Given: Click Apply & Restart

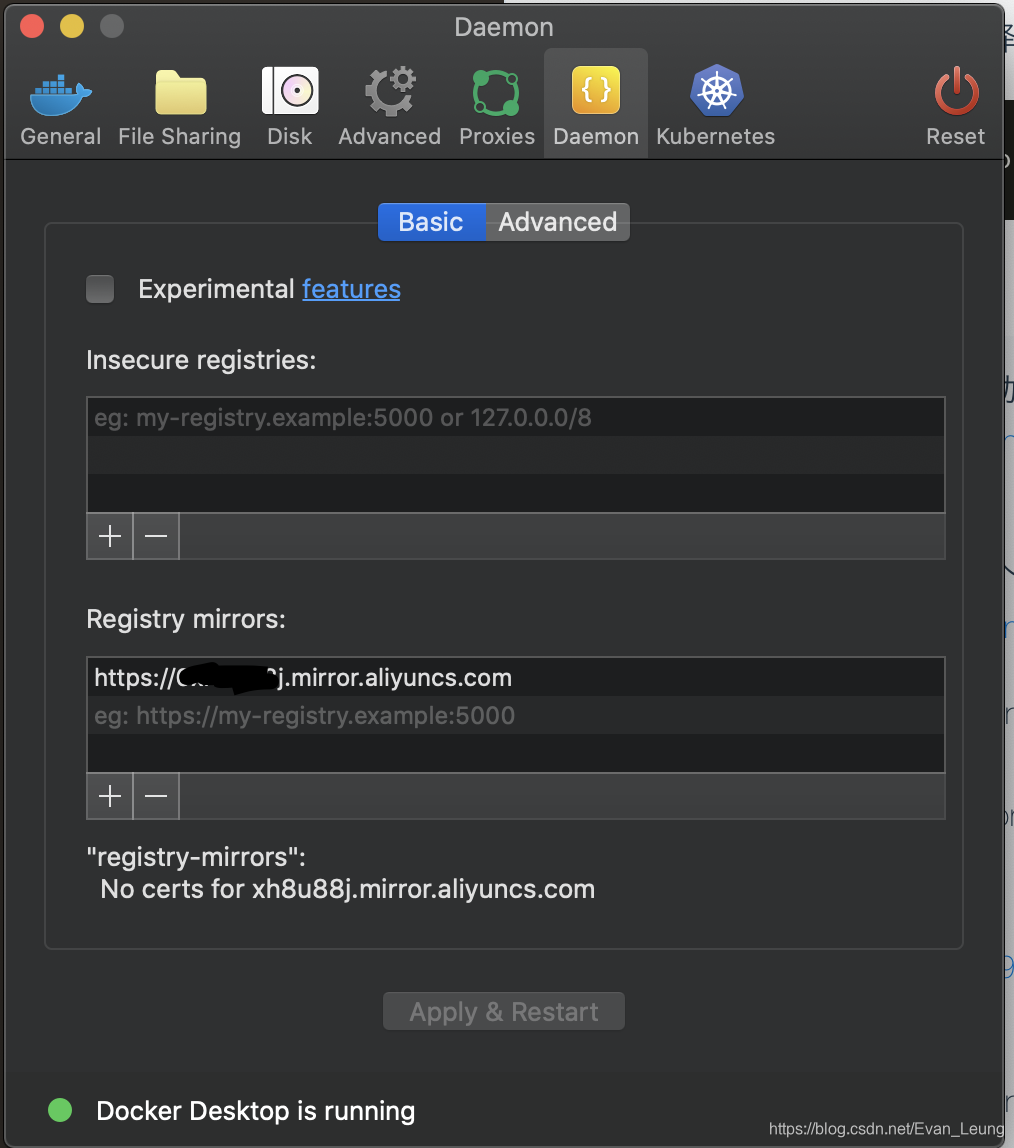Looking at the screenshot, I should [x=503, y=1011].
